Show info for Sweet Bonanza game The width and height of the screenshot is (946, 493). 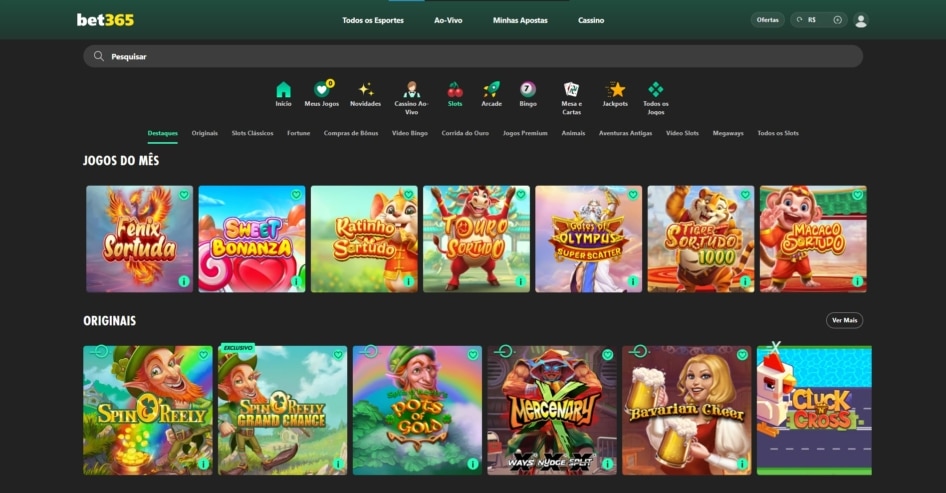(x=296, y=281)
